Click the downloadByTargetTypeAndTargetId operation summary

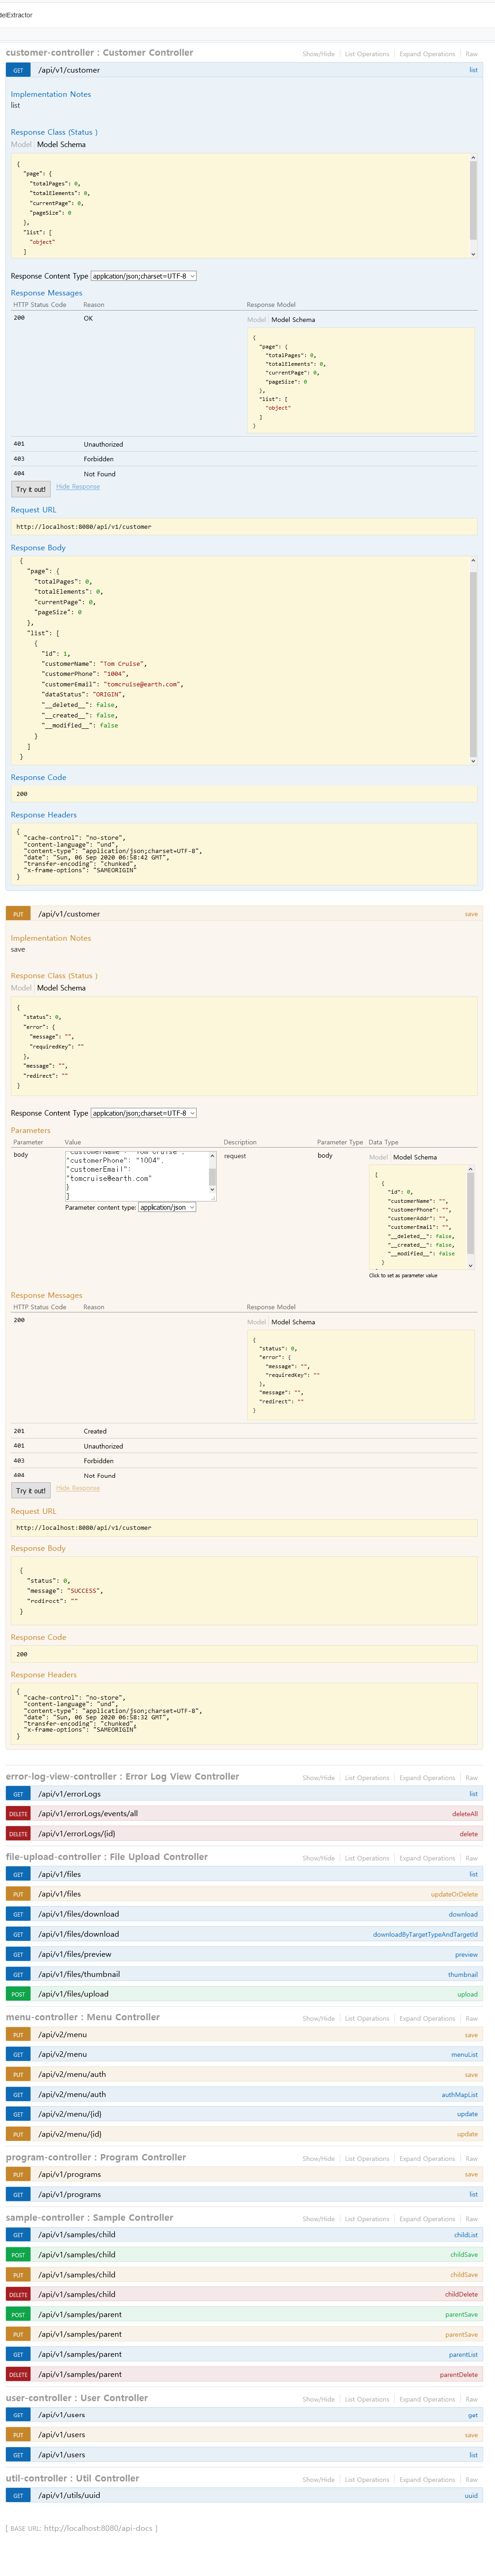tap(425, 1934)
